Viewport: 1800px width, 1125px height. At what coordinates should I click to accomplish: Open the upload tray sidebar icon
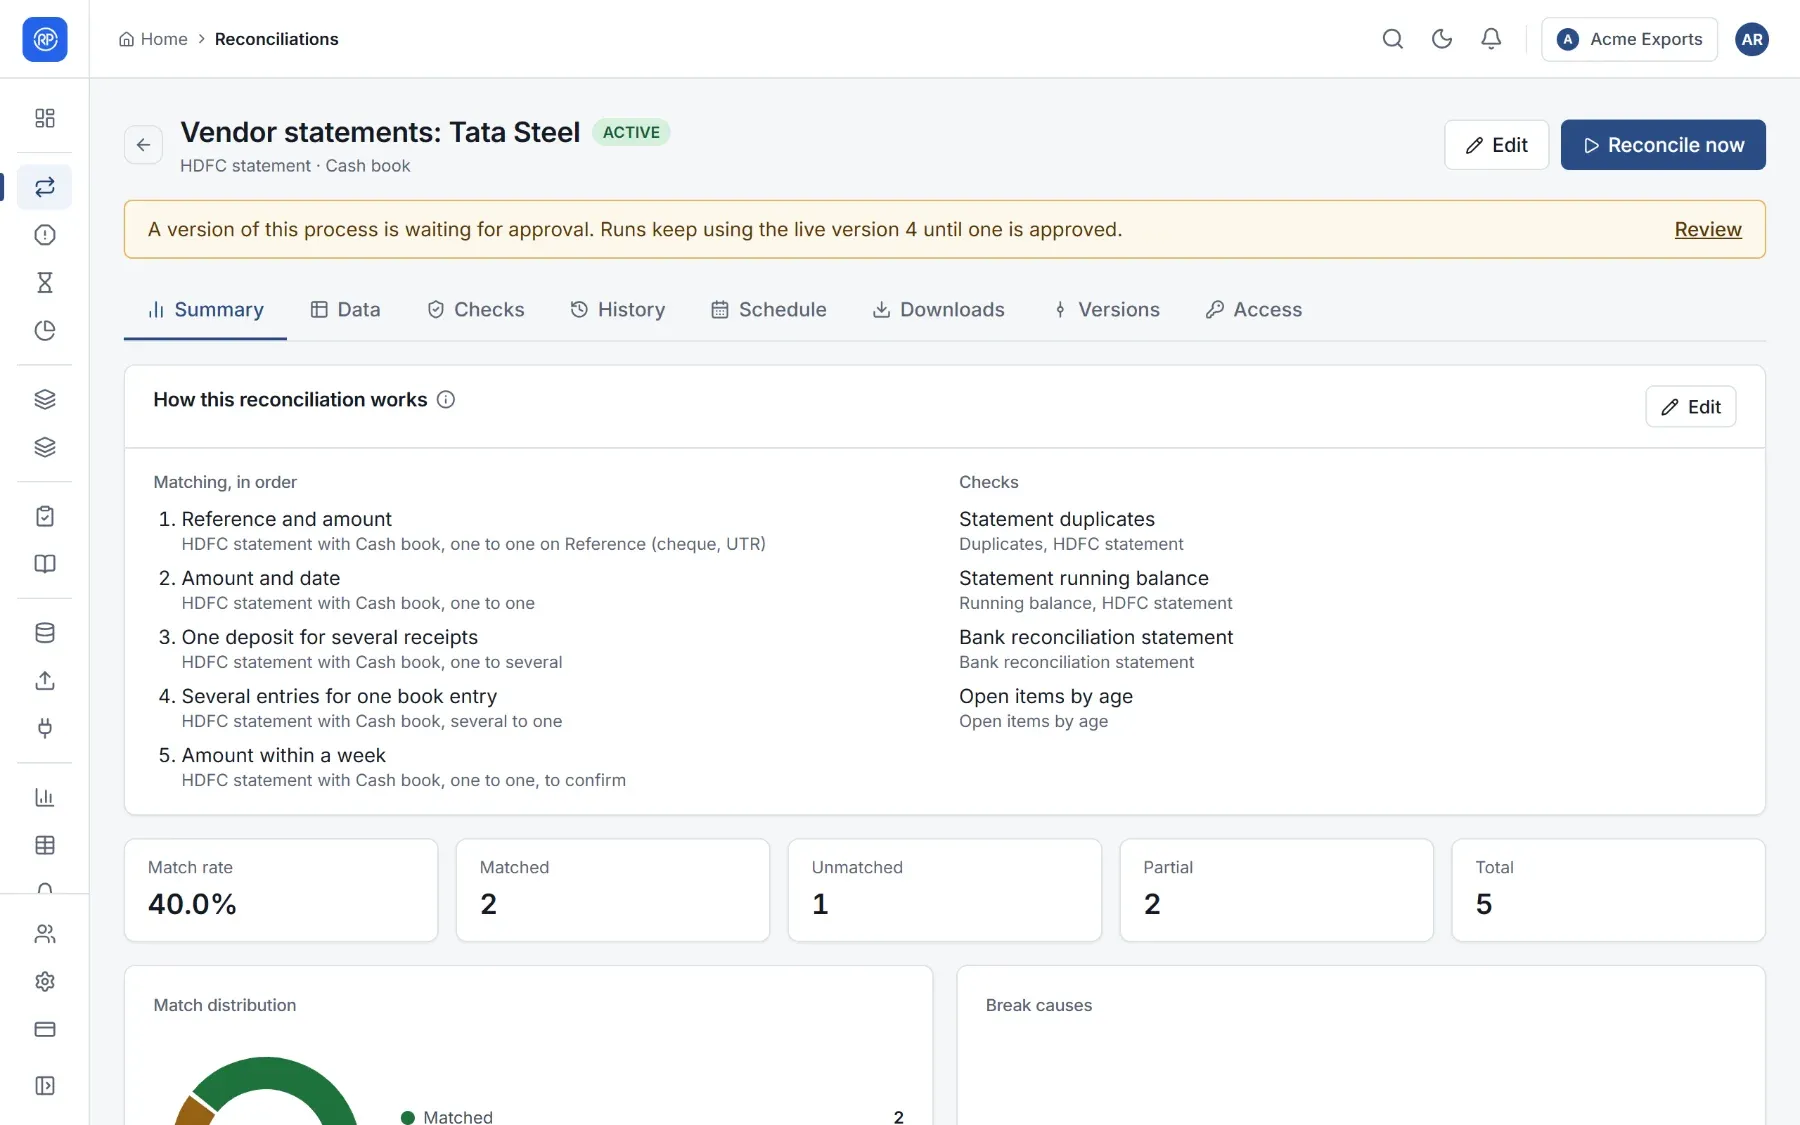click(x=44, y=681)
